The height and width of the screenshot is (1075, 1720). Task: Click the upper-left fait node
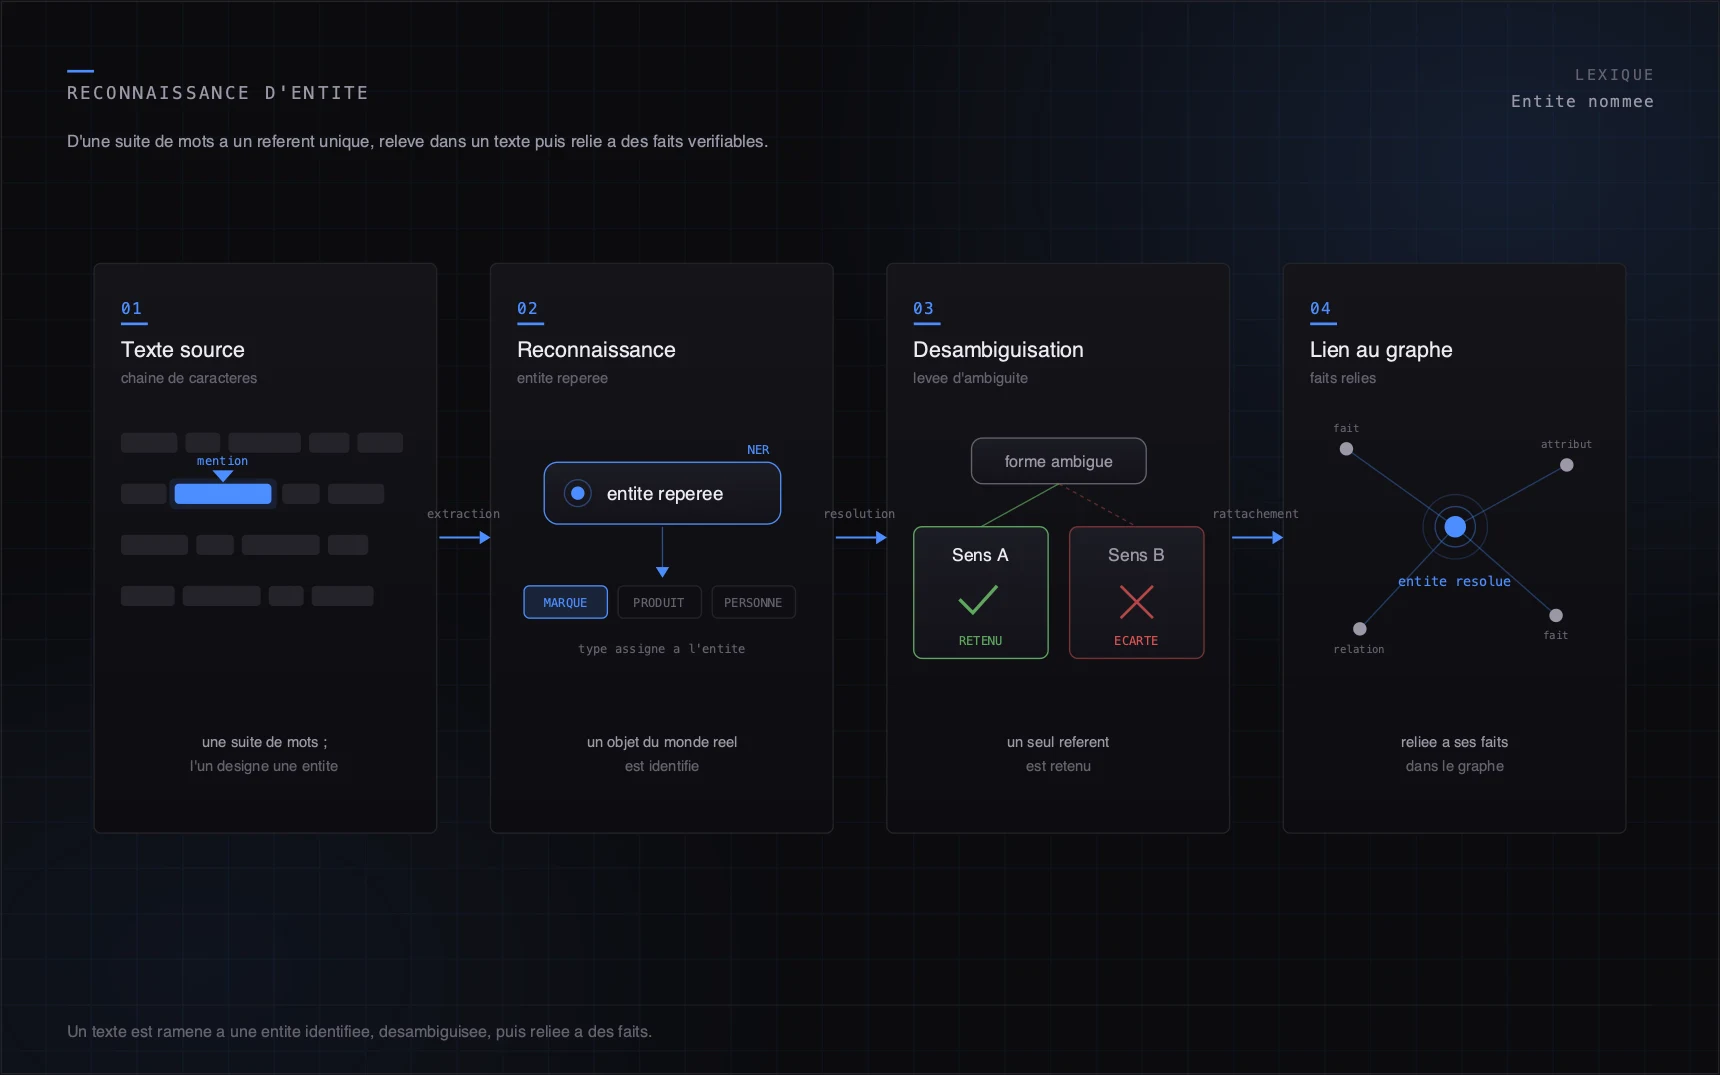point(1346,449)
